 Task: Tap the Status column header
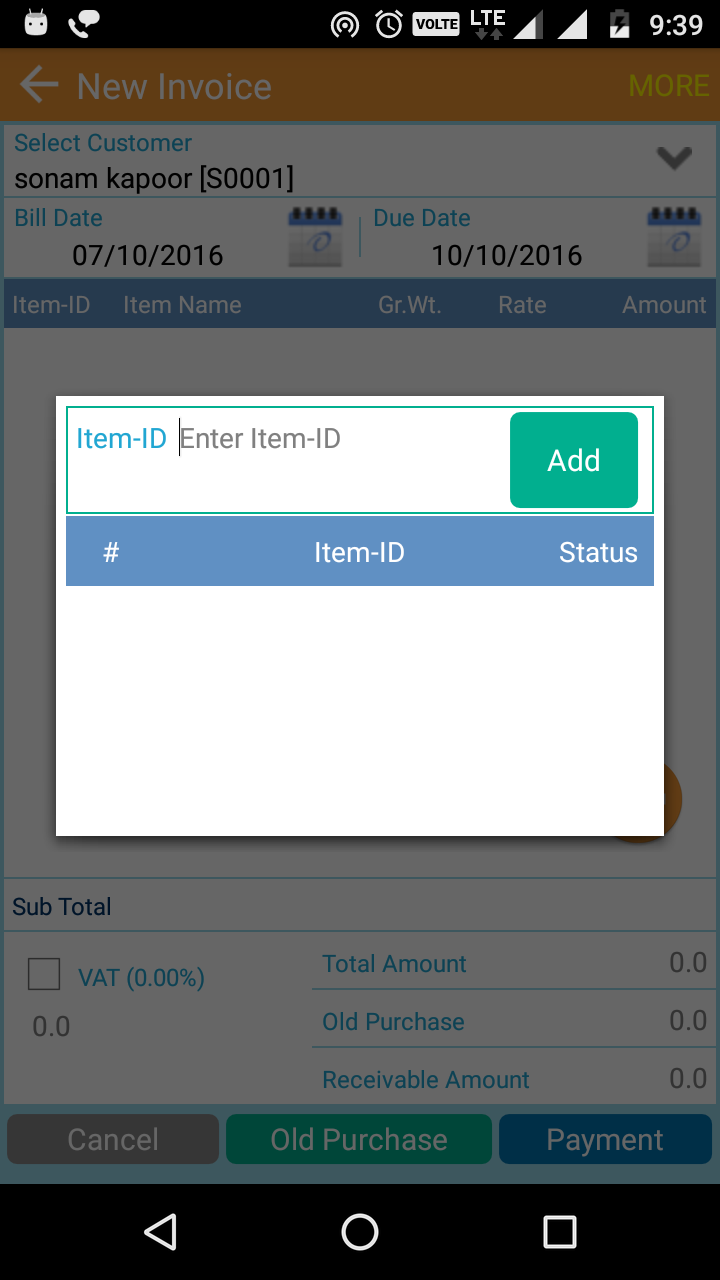[598, 552]
